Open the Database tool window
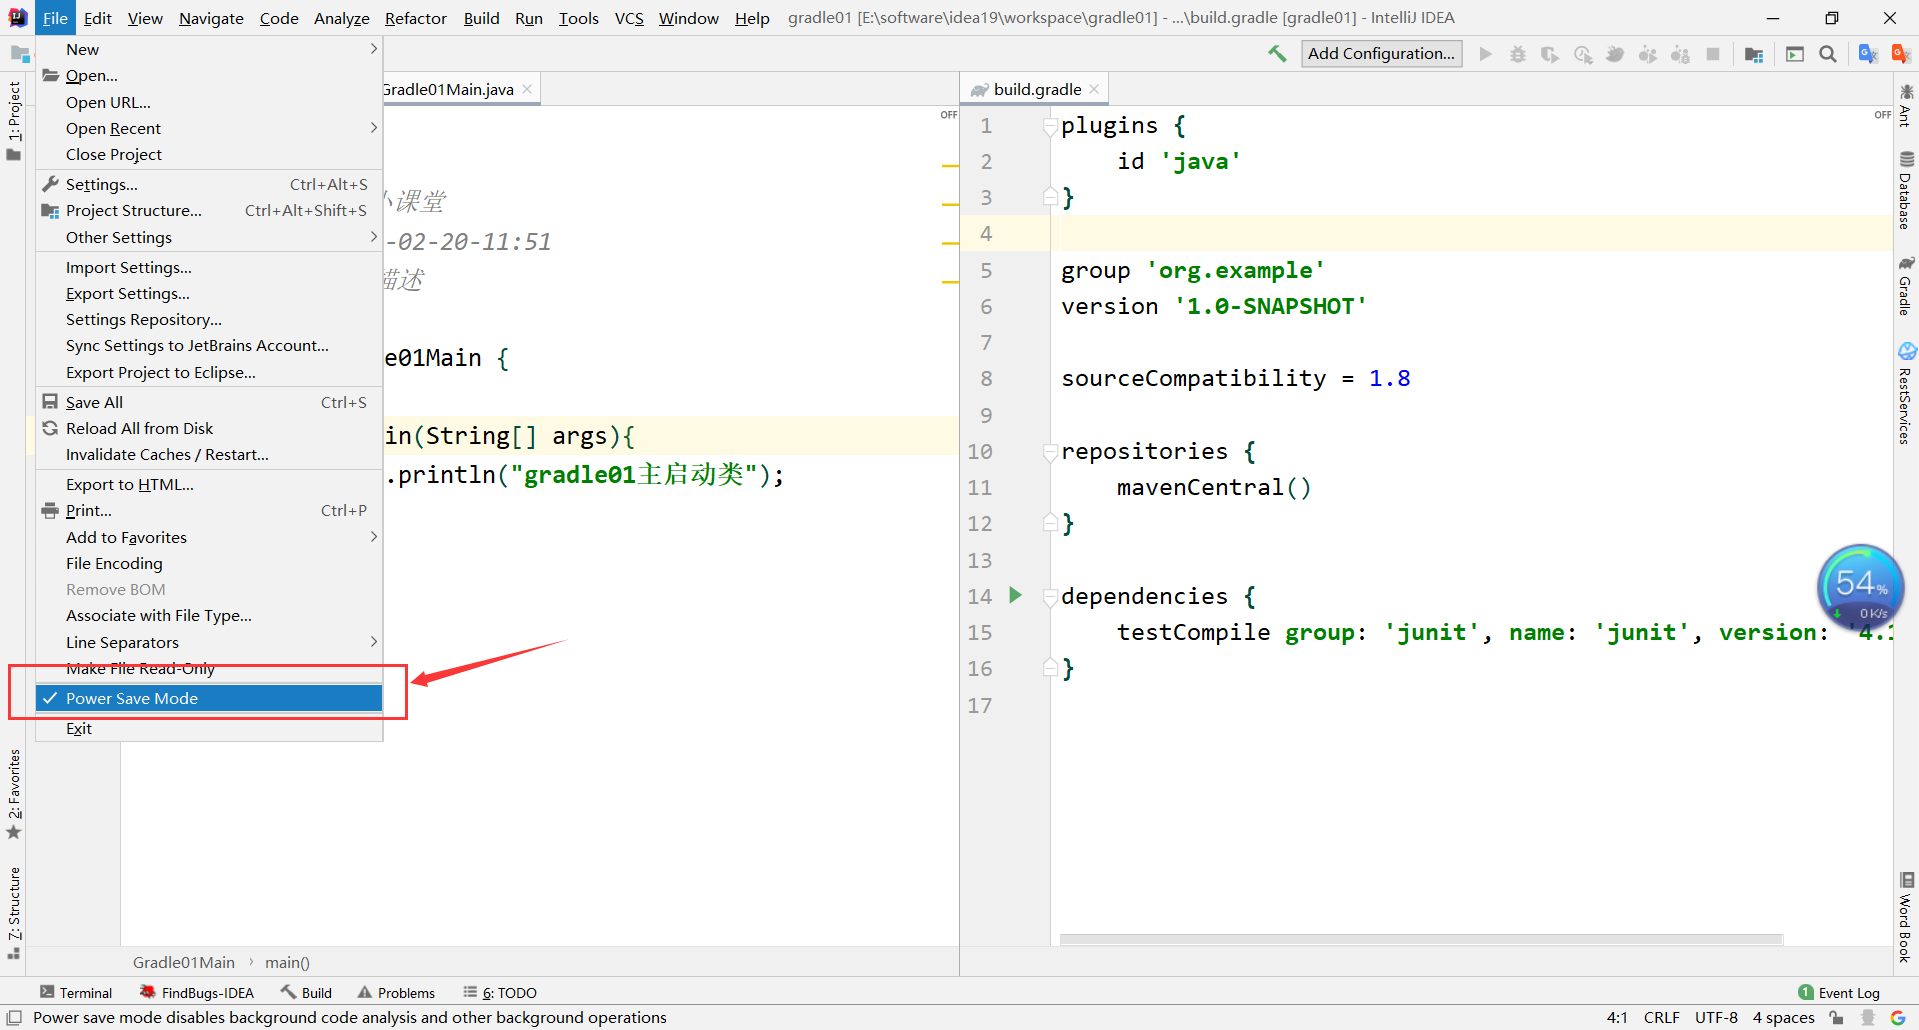The height and width of the screenshot is (1030, 1919). tap(1906, 191)
